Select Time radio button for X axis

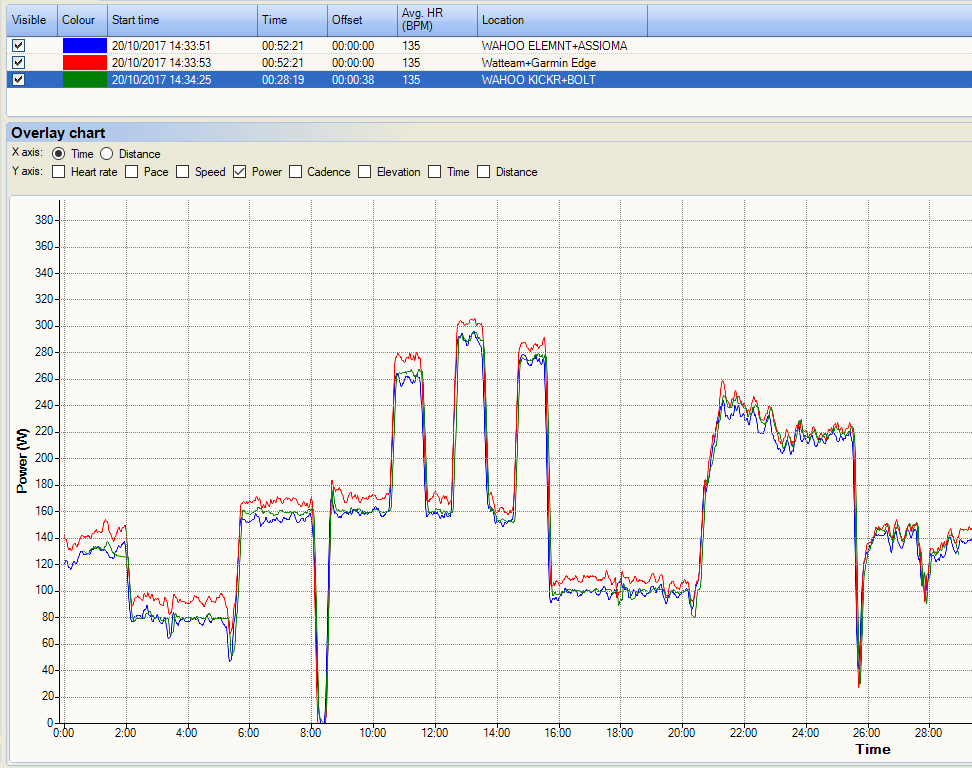(58, 154)
